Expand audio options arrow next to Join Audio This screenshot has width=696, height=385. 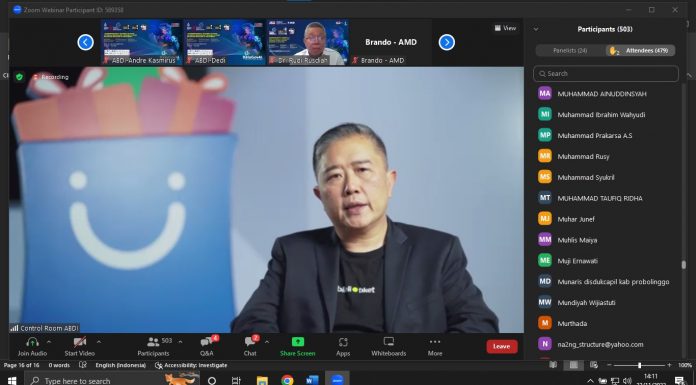pos(49,342)
